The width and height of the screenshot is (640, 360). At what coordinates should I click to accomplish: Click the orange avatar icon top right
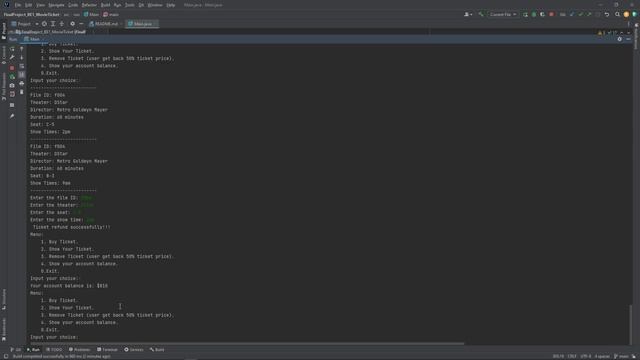[x=626, y=14]
